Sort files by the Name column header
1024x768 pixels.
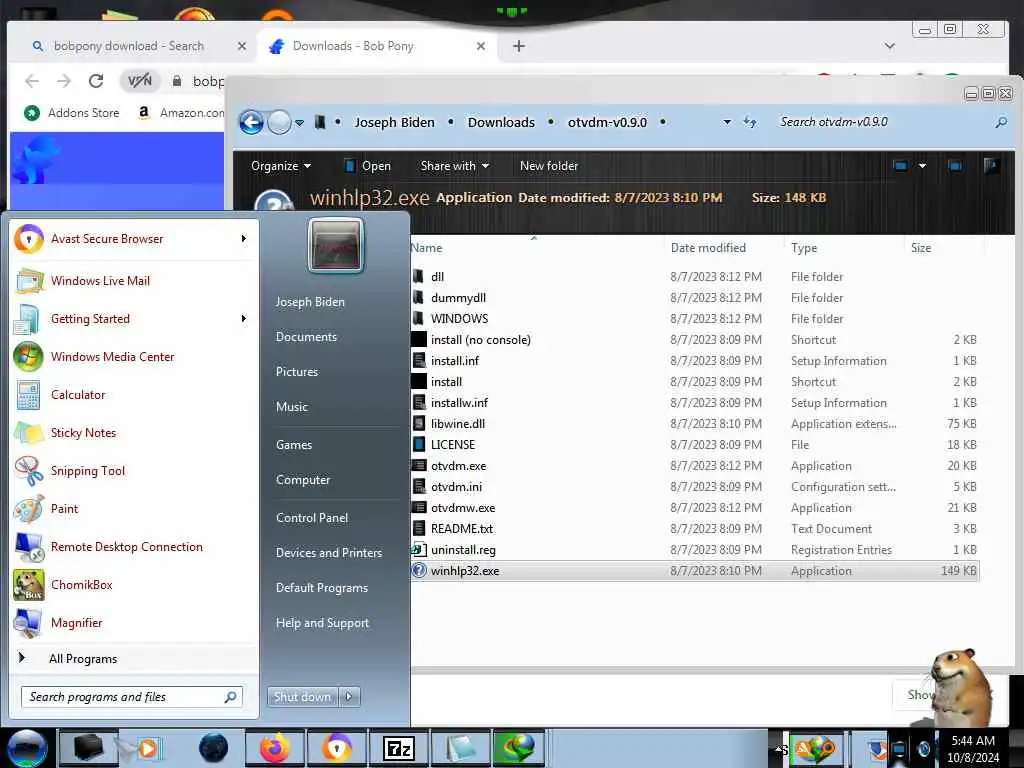(536, 248)
